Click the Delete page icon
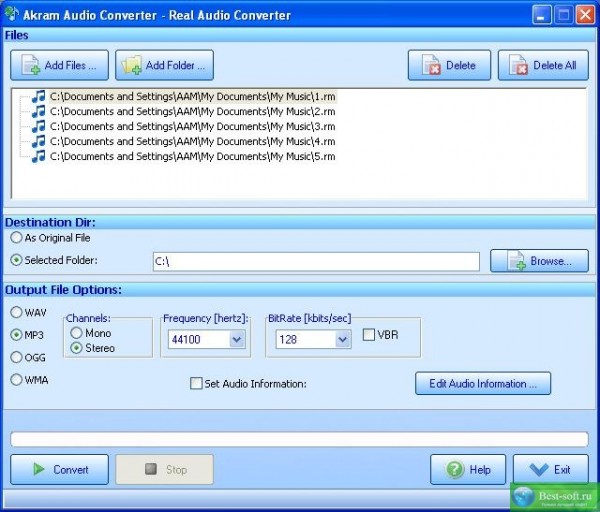600x512 pixels. pyautogui.click(x=431, y=65)
